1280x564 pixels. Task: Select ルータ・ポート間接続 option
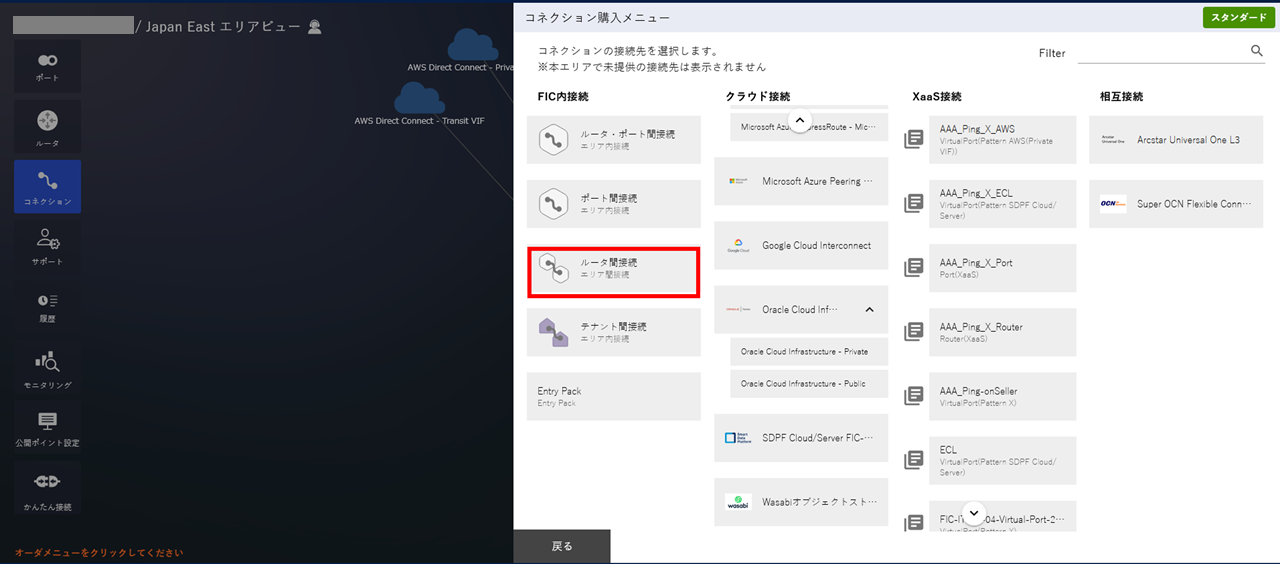tap(614, 140)
